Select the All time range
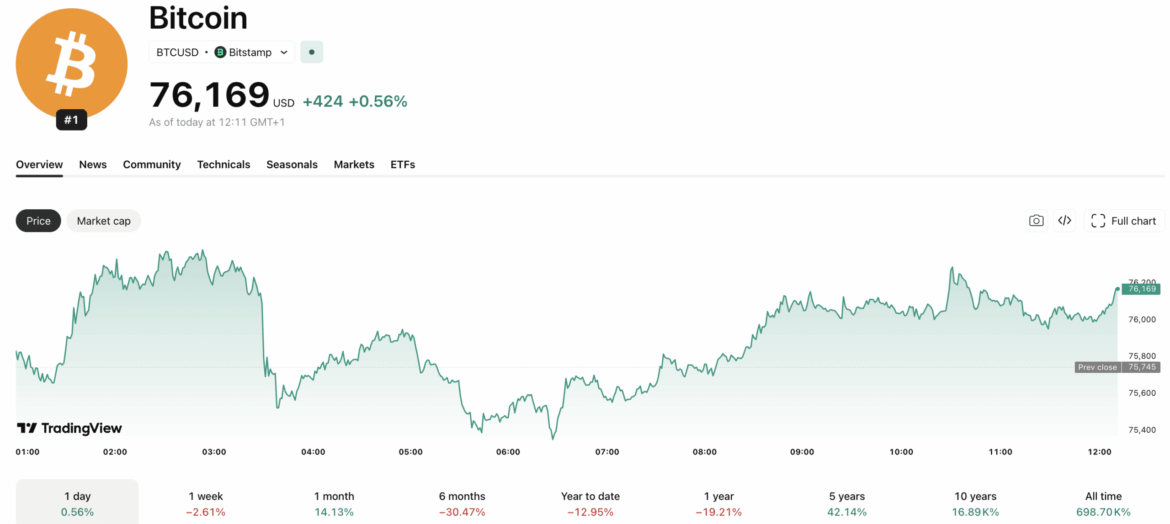Screen dimensions: 1170x524 tap(1103, 503)
